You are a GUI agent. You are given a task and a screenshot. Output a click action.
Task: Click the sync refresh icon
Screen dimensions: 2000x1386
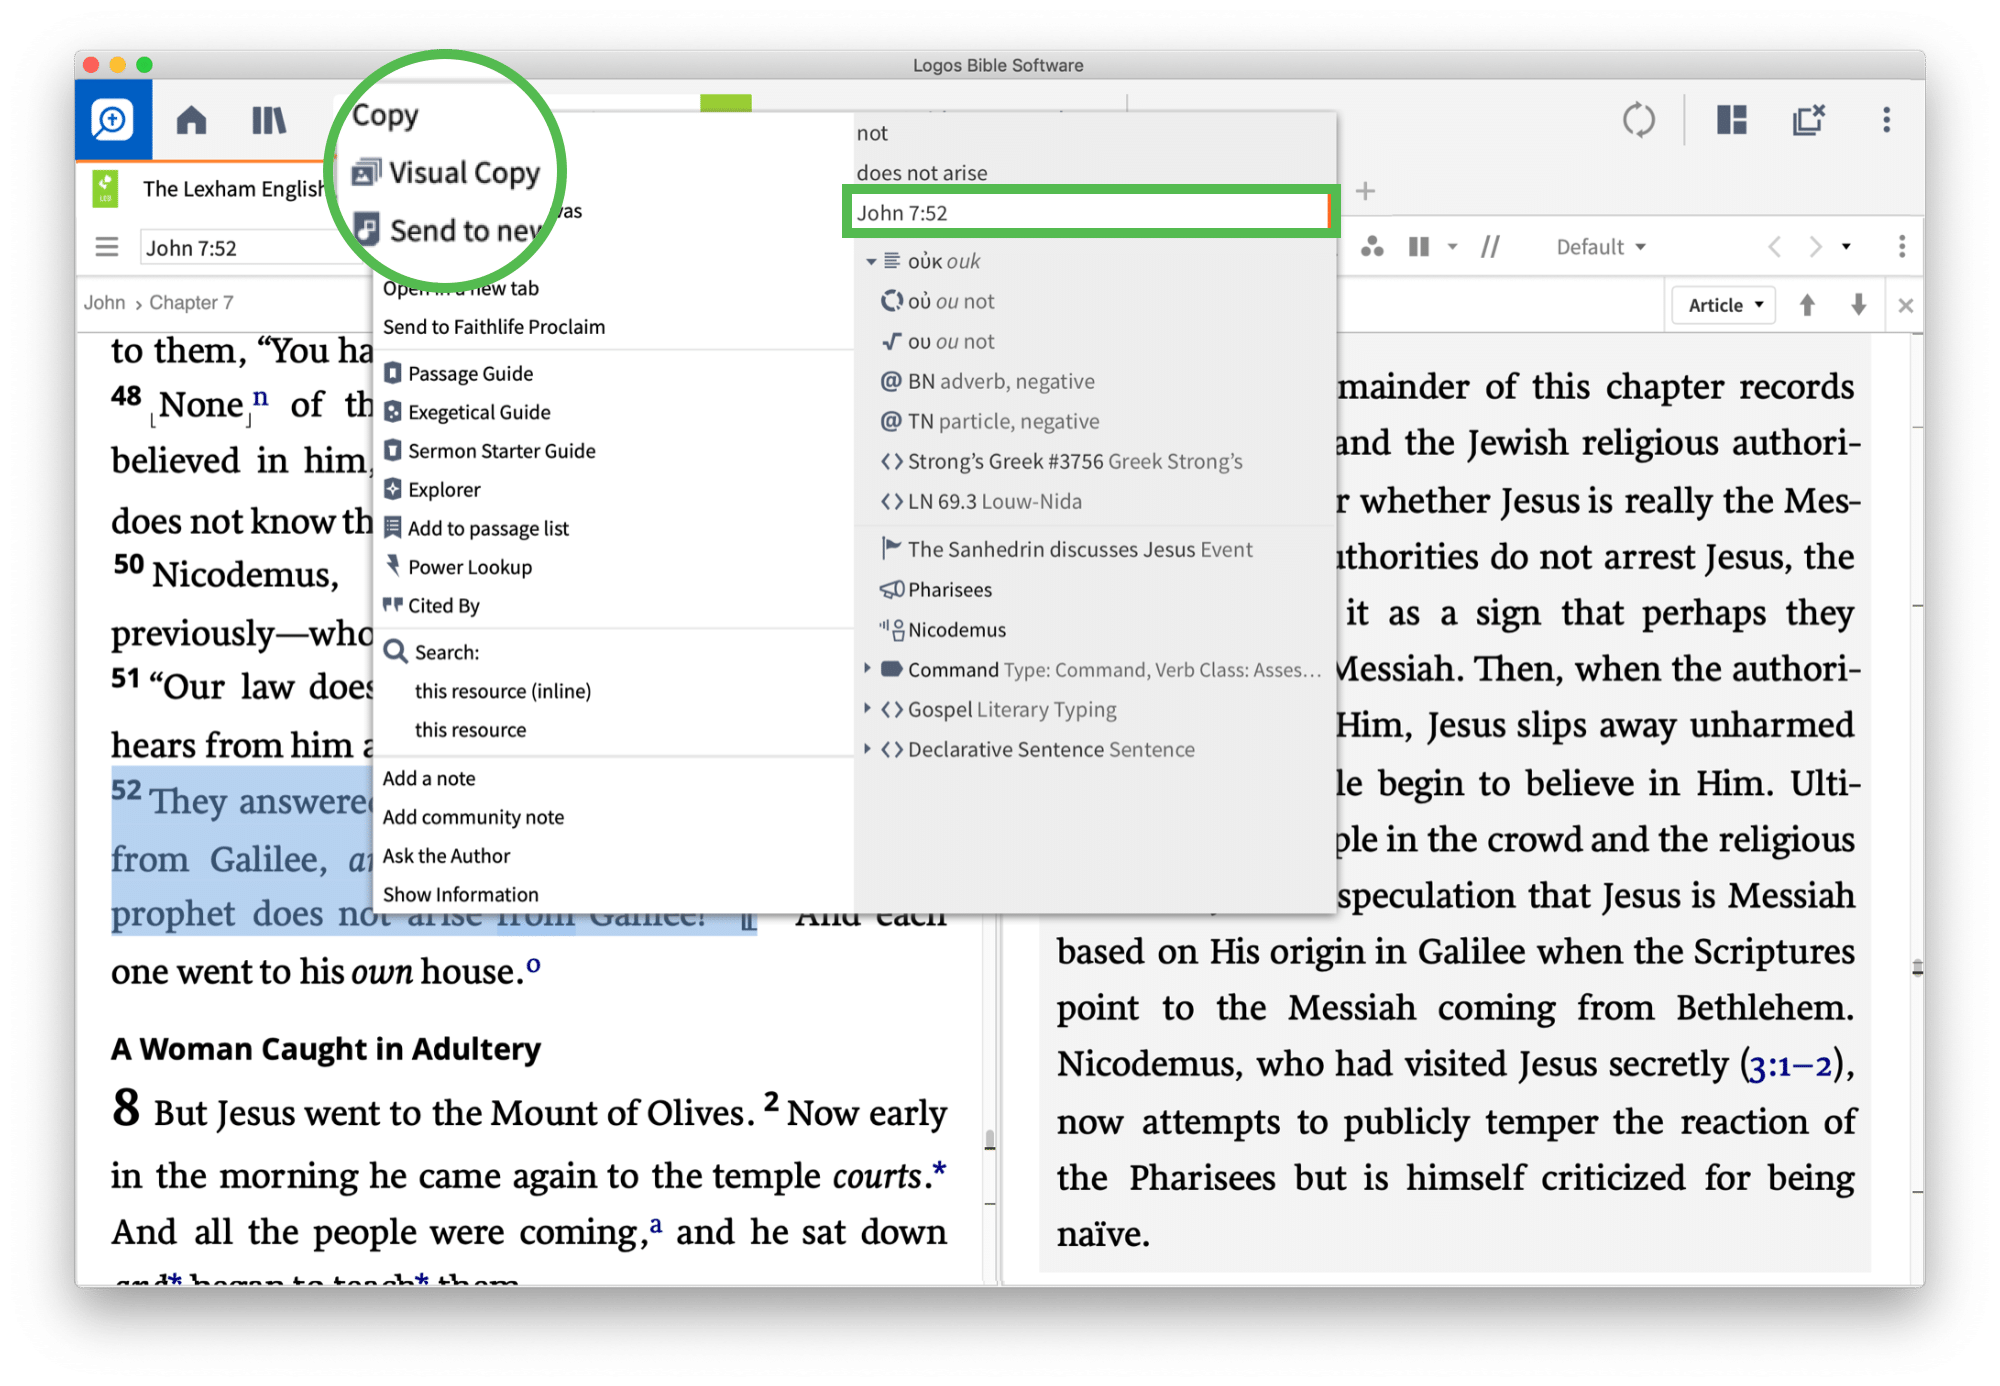pos(1638,121)
